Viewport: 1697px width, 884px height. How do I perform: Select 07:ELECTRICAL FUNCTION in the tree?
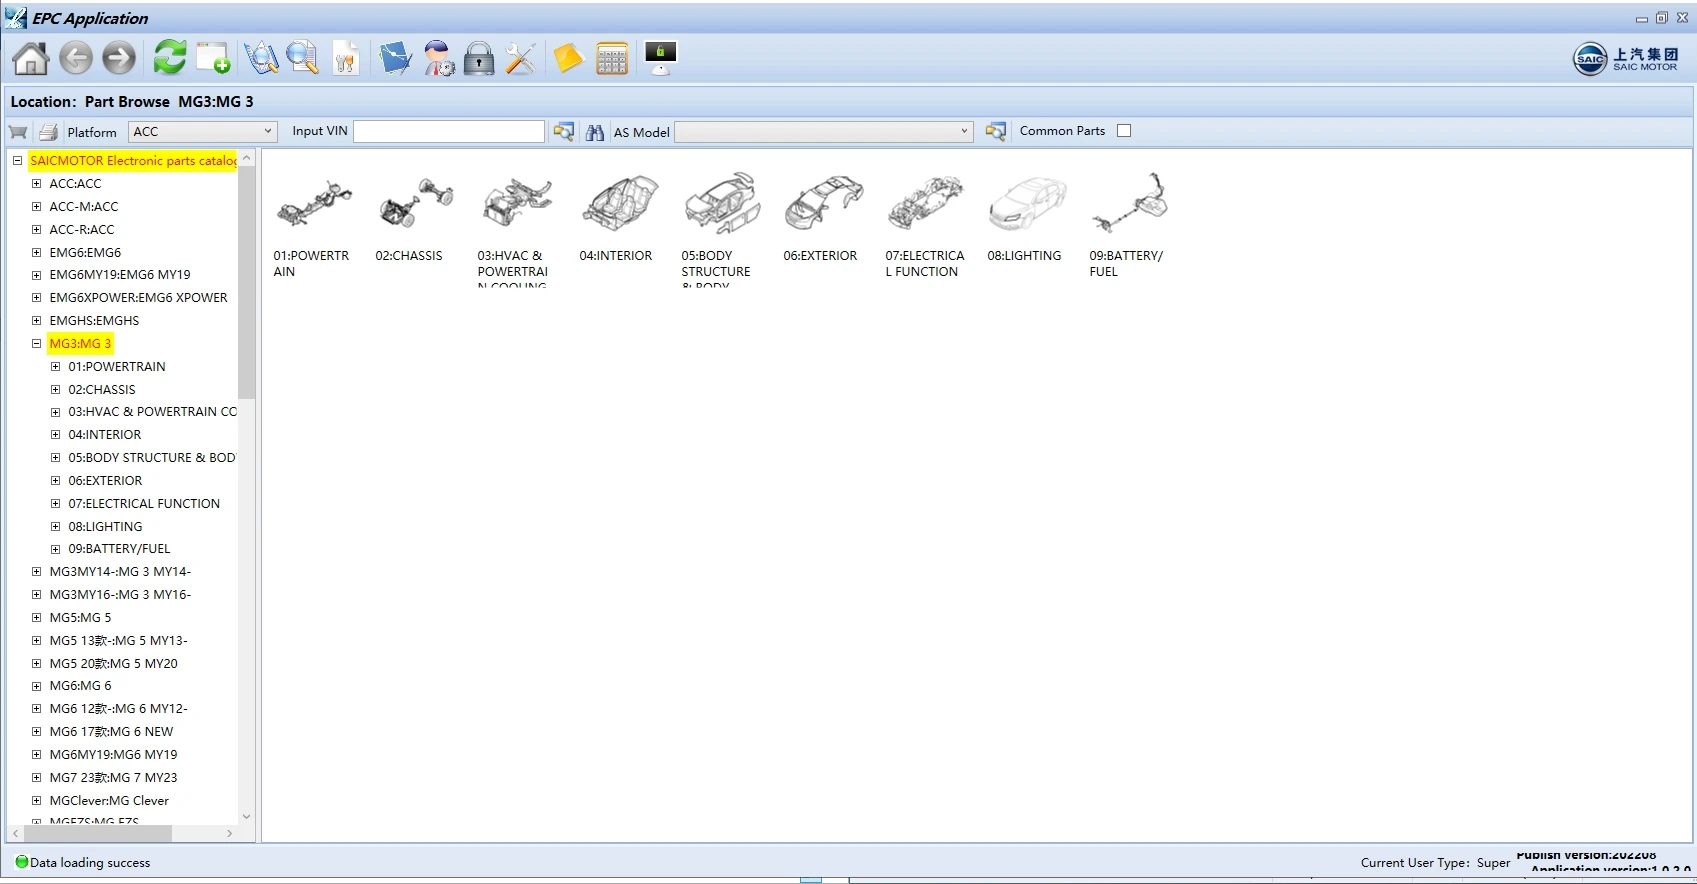point(144,504)
